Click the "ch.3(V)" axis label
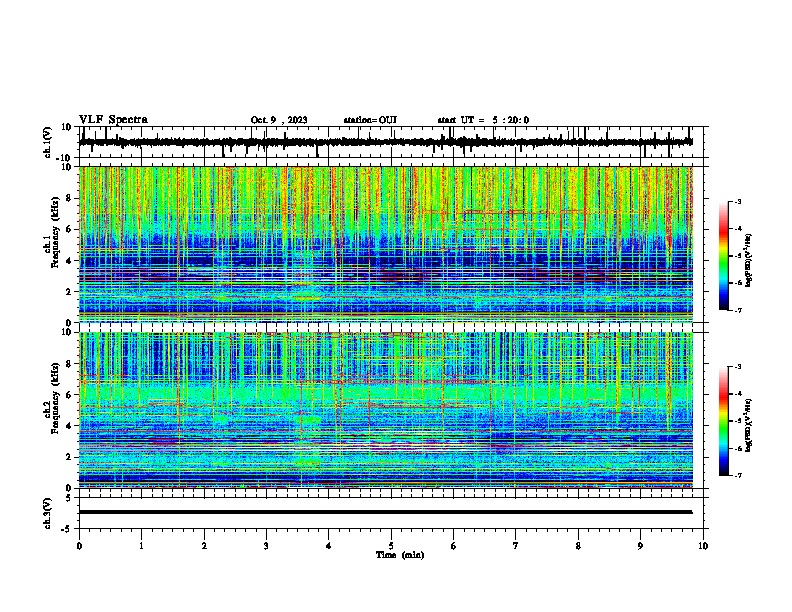The image size is (792, 612). click(48, 513)
